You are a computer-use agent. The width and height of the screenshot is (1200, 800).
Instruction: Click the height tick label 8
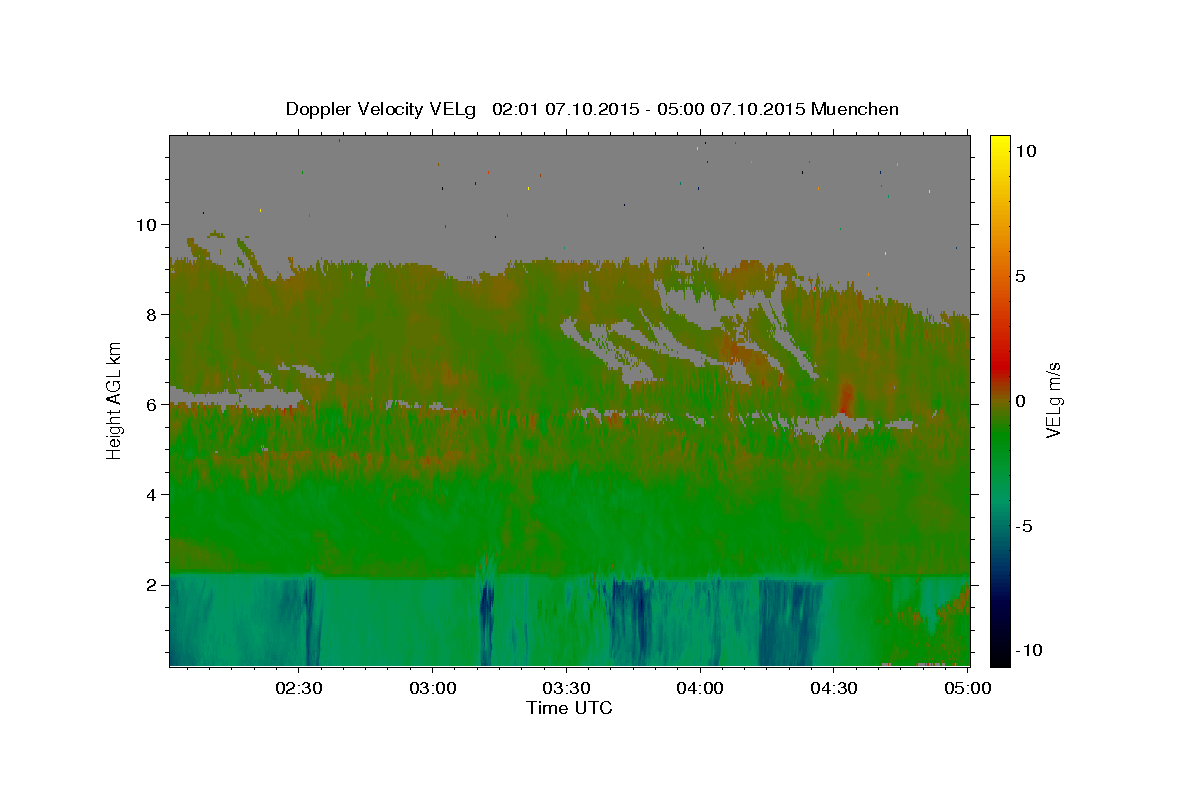153,314
